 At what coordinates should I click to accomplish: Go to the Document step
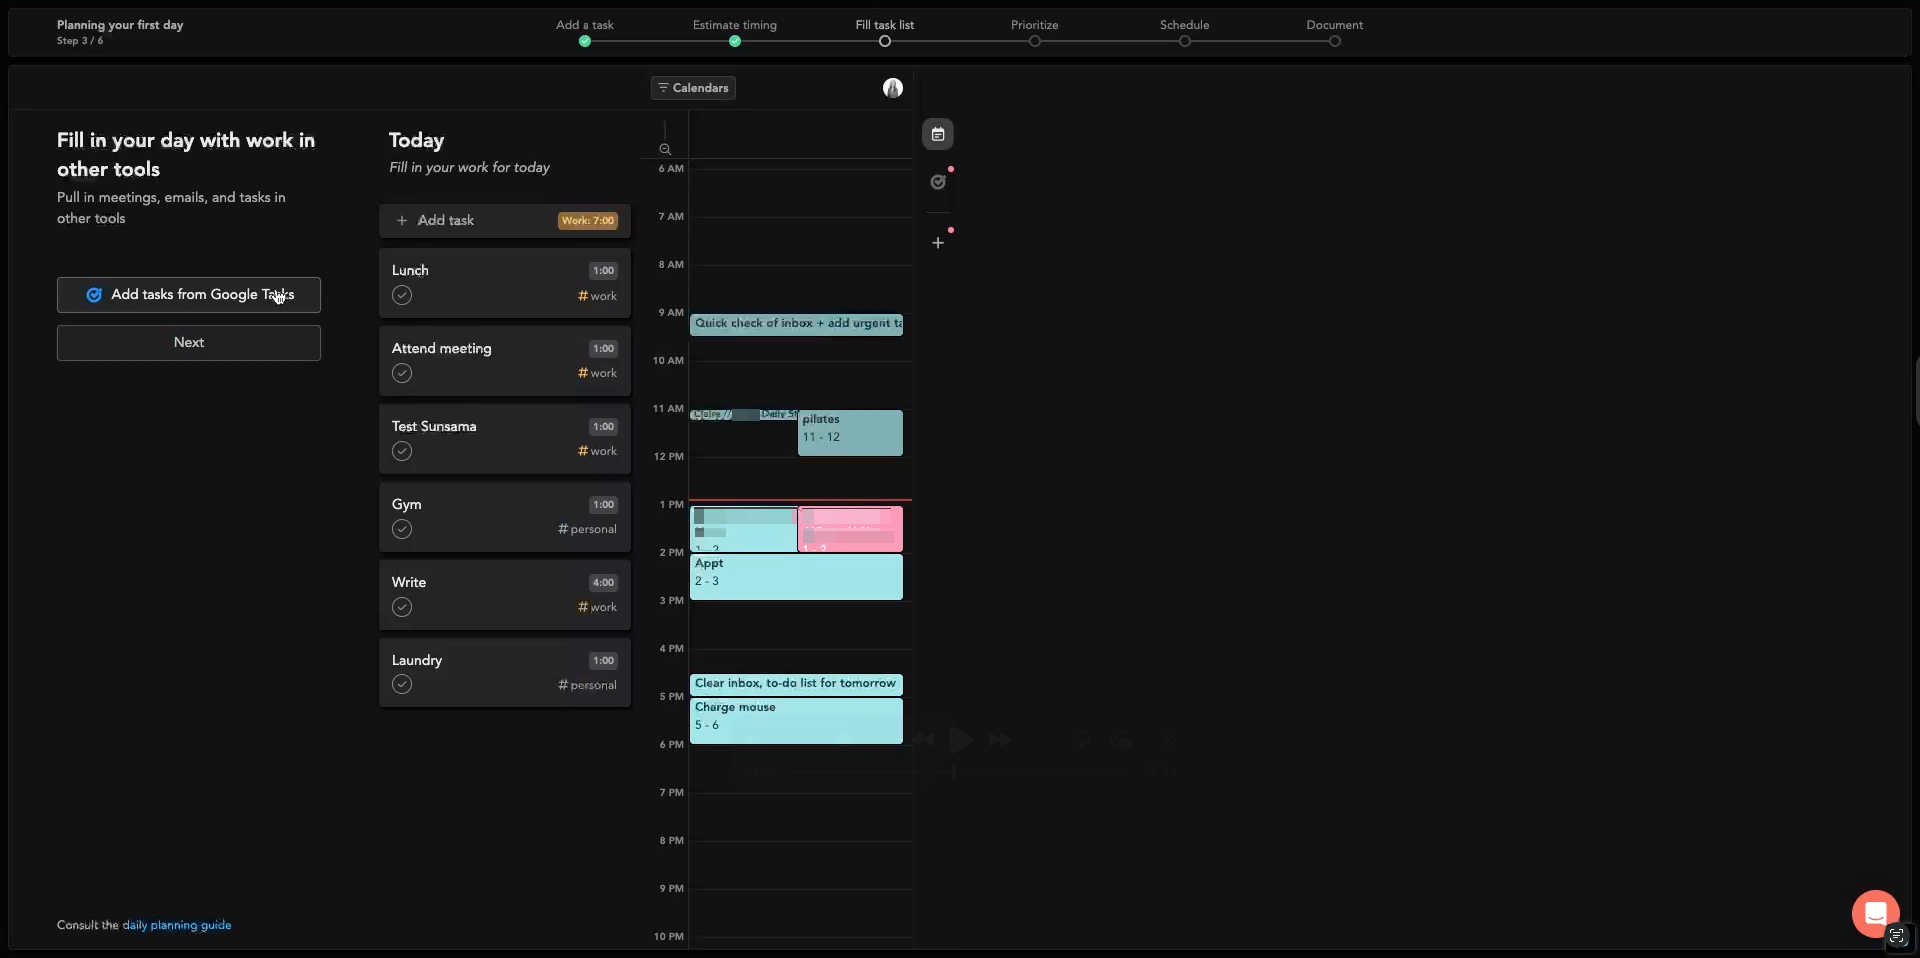point(1335,33)
